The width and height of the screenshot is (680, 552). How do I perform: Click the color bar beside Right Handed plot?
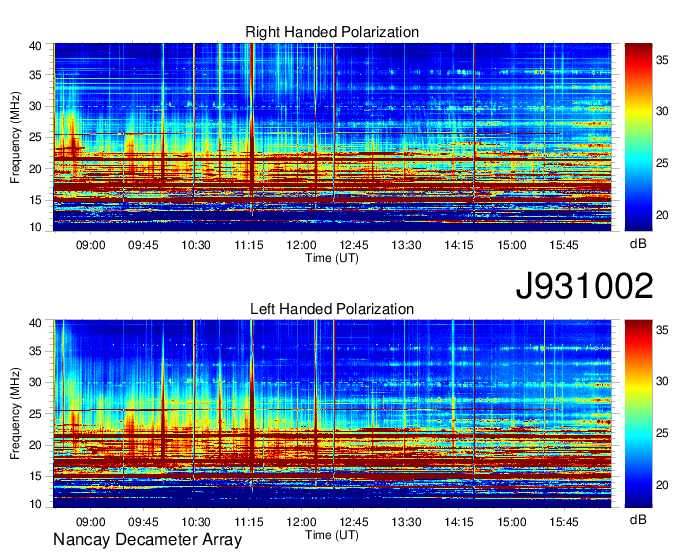(x=638, y=137)
